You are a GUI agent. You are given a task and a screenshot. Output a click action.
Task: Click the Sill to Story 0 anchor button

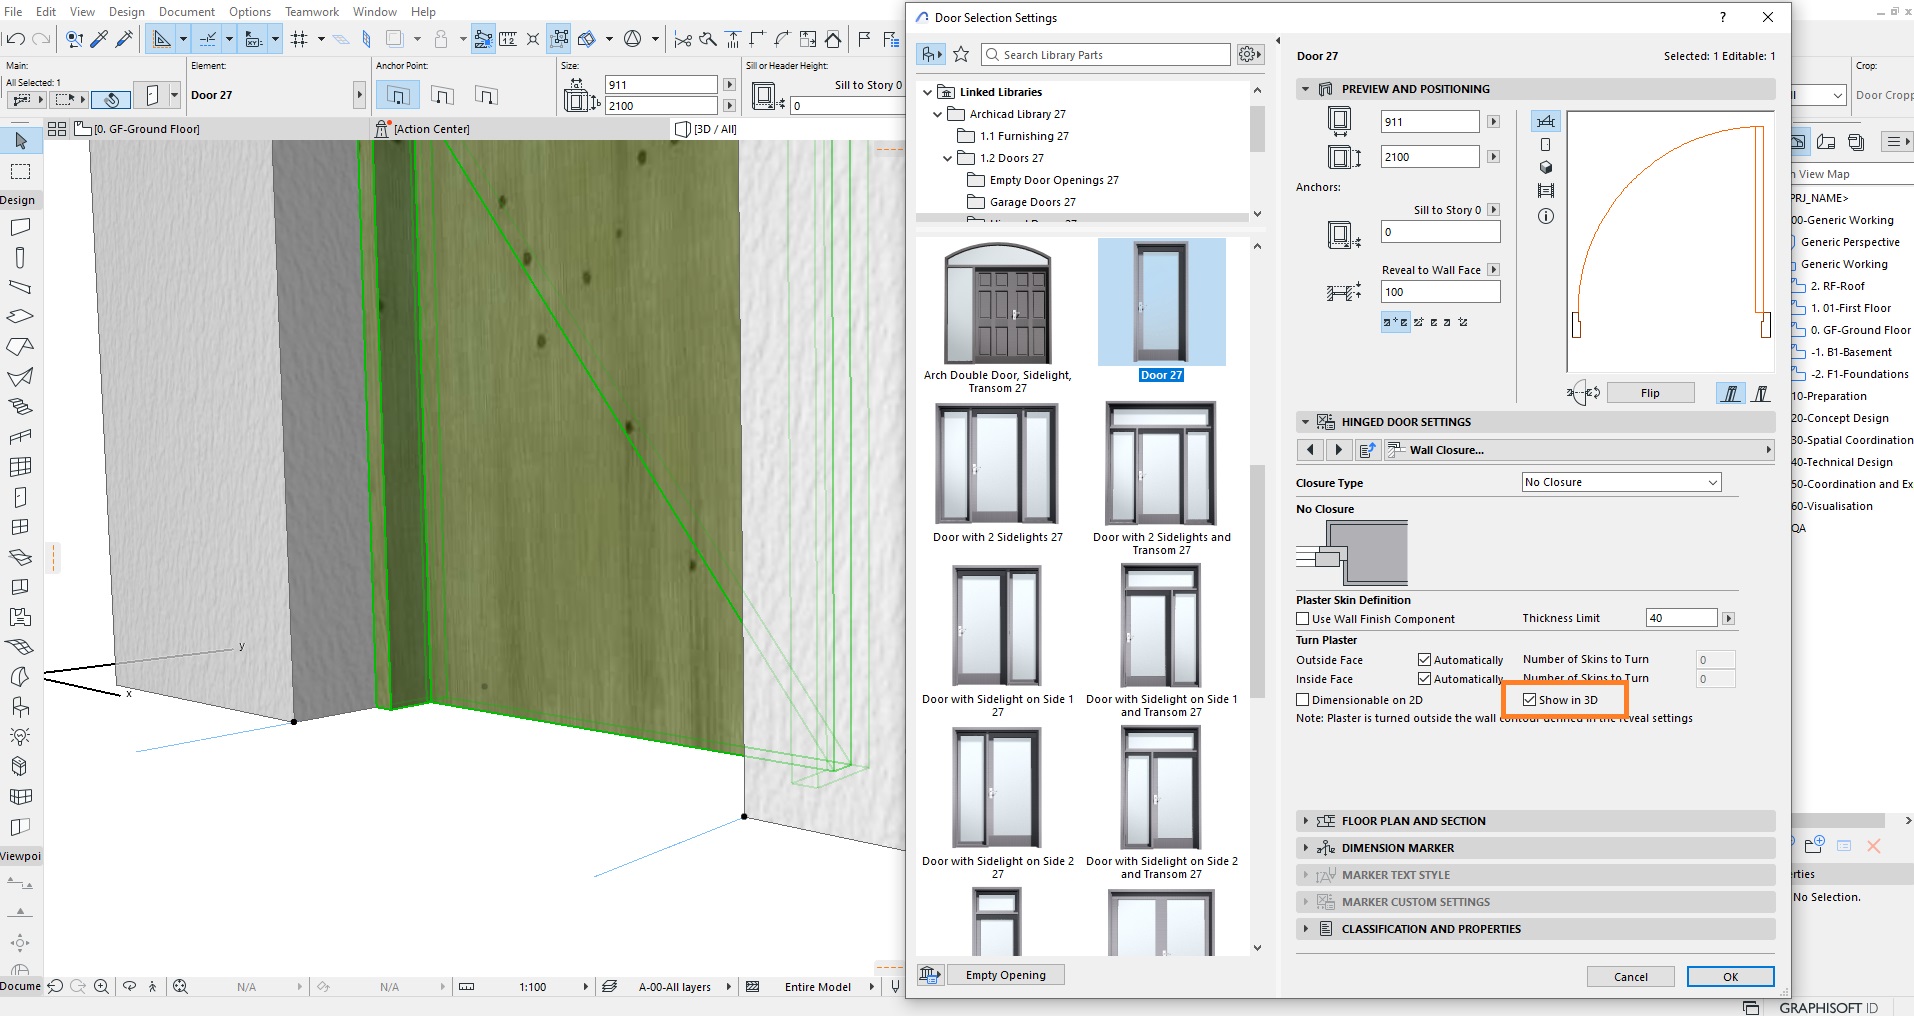(x=1493, y=210)
